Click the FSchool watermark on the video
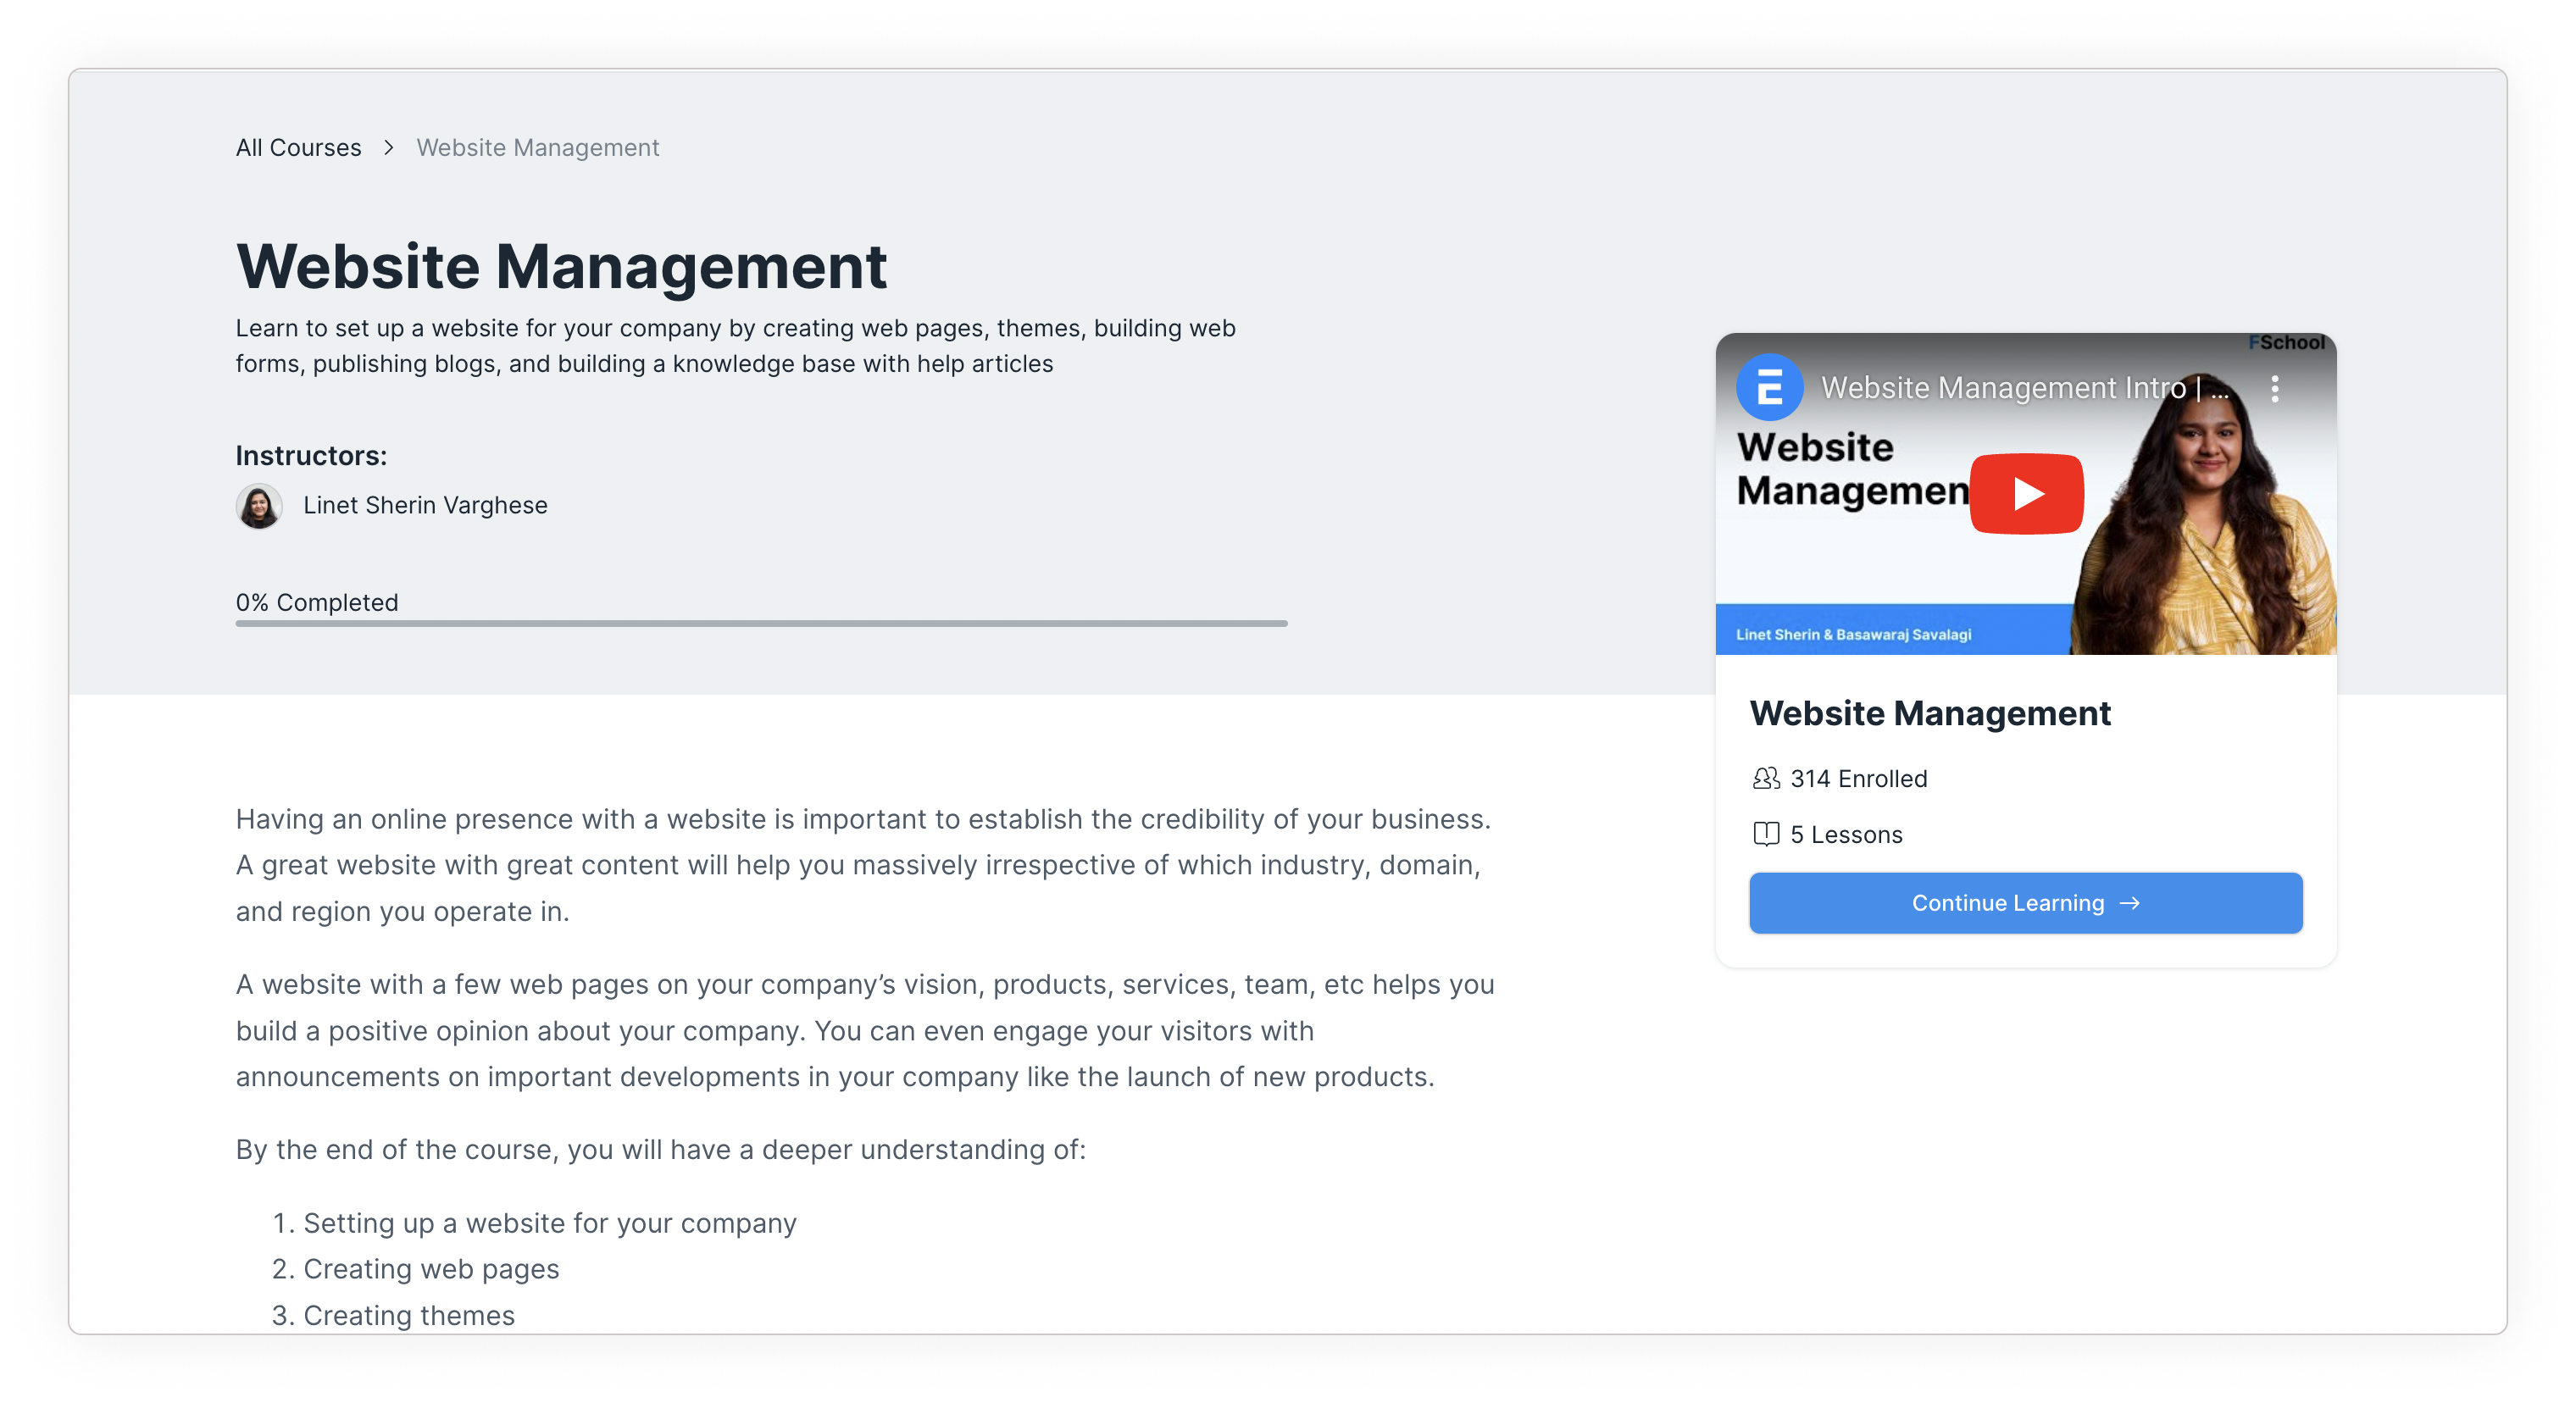This screenshot has height=1403, width=2576. click(x=2286, y=343)
